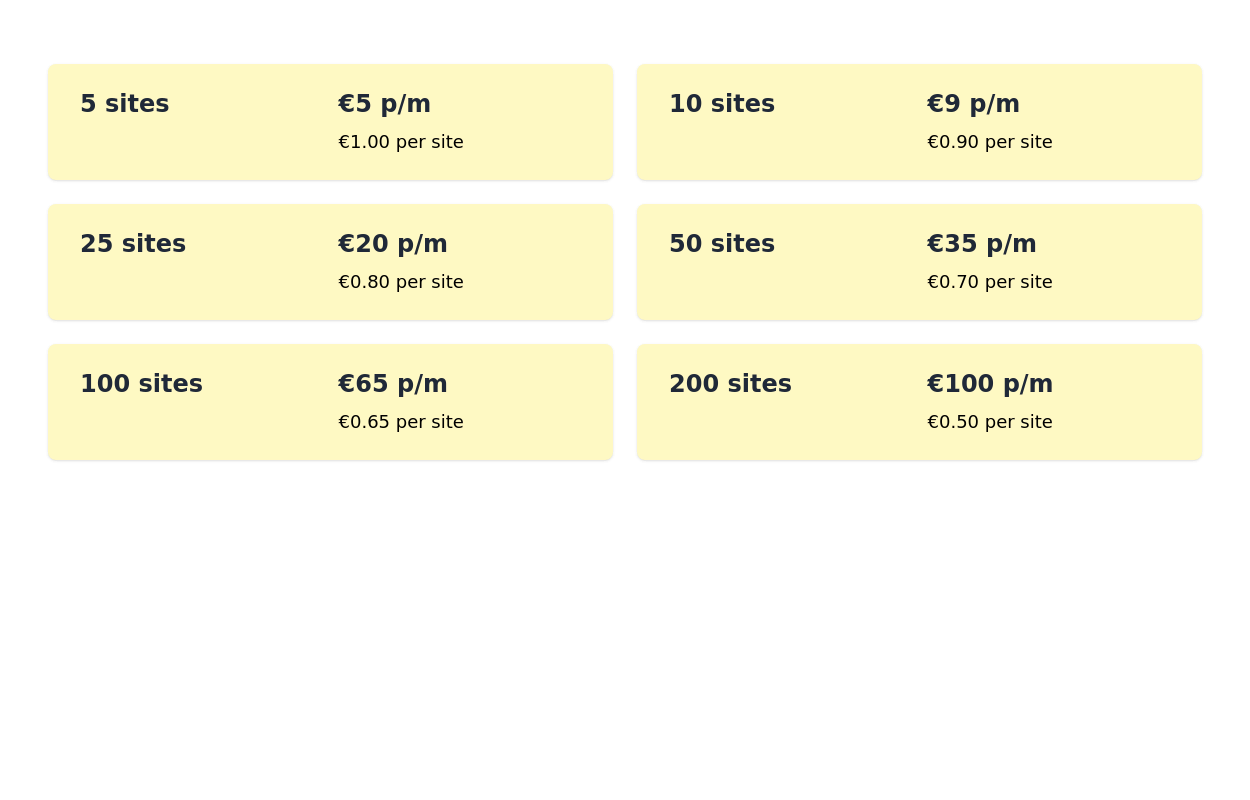Click the €0.70 per site text

pos(990,281)
